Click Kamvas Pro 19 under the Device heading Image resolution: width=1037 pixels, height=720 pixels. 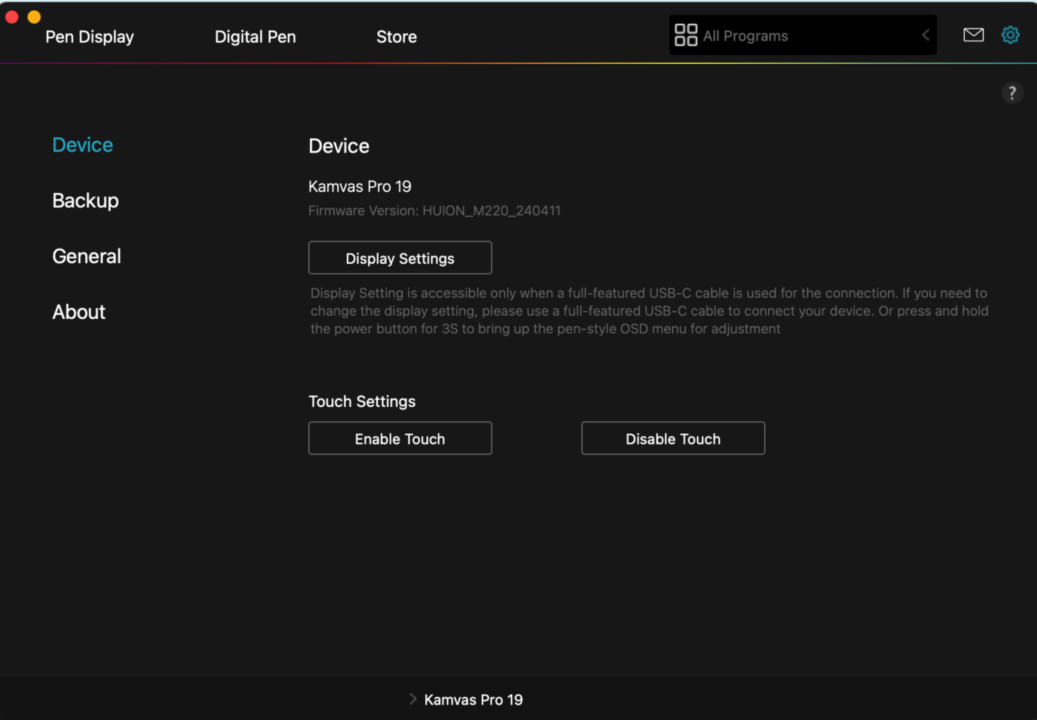pyautogui.click(x=360, y=186)
